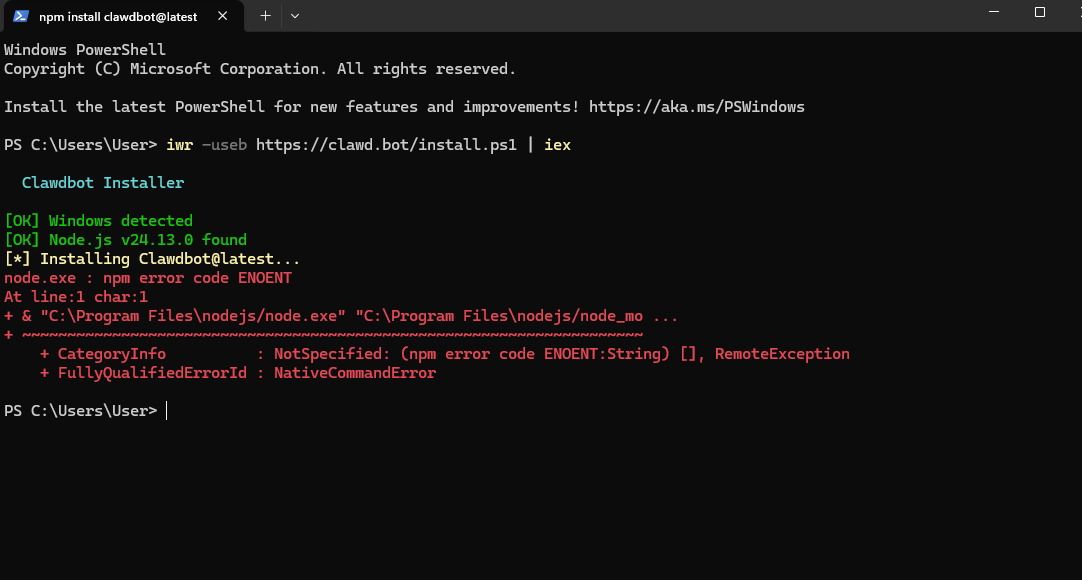Click the Installing Clawdbot@latest line
The image size is (1082, 580).
click(x=152, y=259)
